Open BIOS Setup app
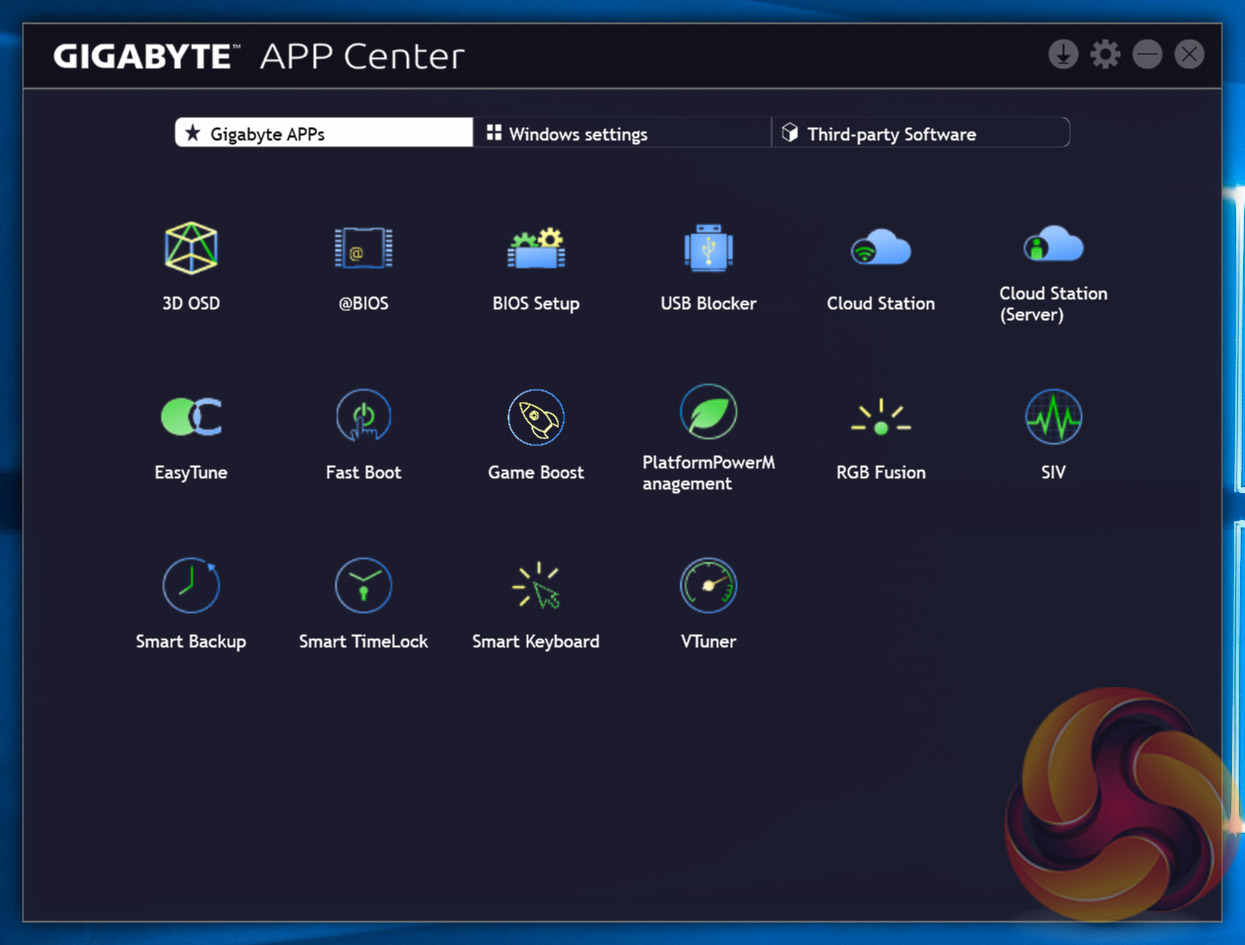This screenshot has height=945, width=1245. coord(536,248)
